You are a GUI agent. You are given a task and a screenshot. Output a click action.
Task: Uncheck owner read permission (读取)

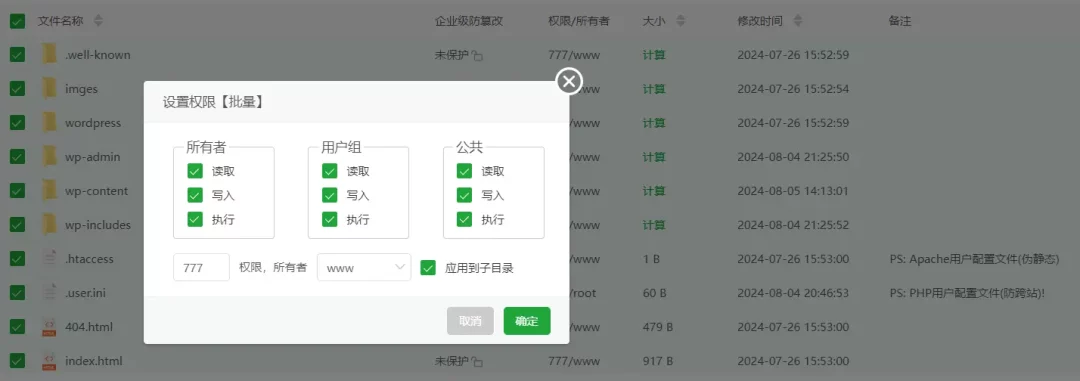pyautogui.click(x=195, y=171)
